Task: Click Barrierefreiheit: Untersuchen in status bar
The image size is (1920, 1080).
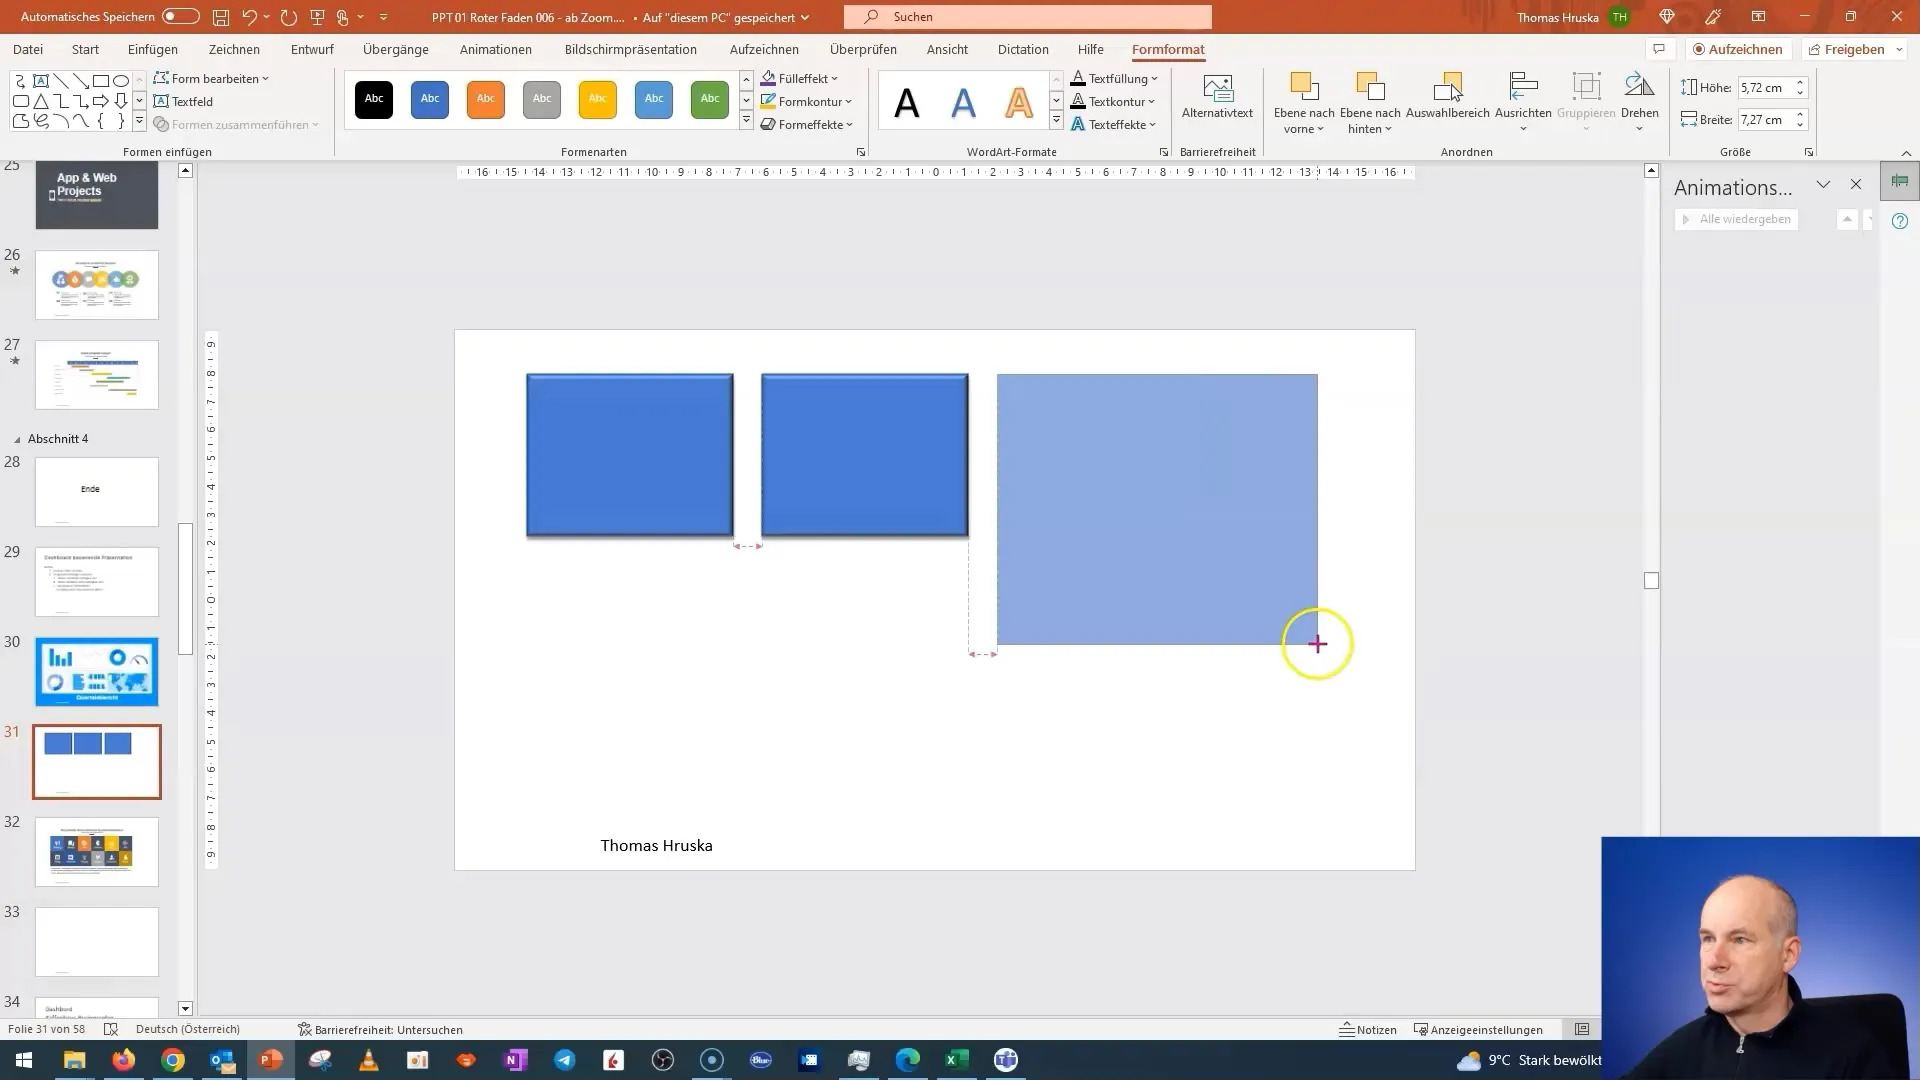Action: coord(380,1029)
